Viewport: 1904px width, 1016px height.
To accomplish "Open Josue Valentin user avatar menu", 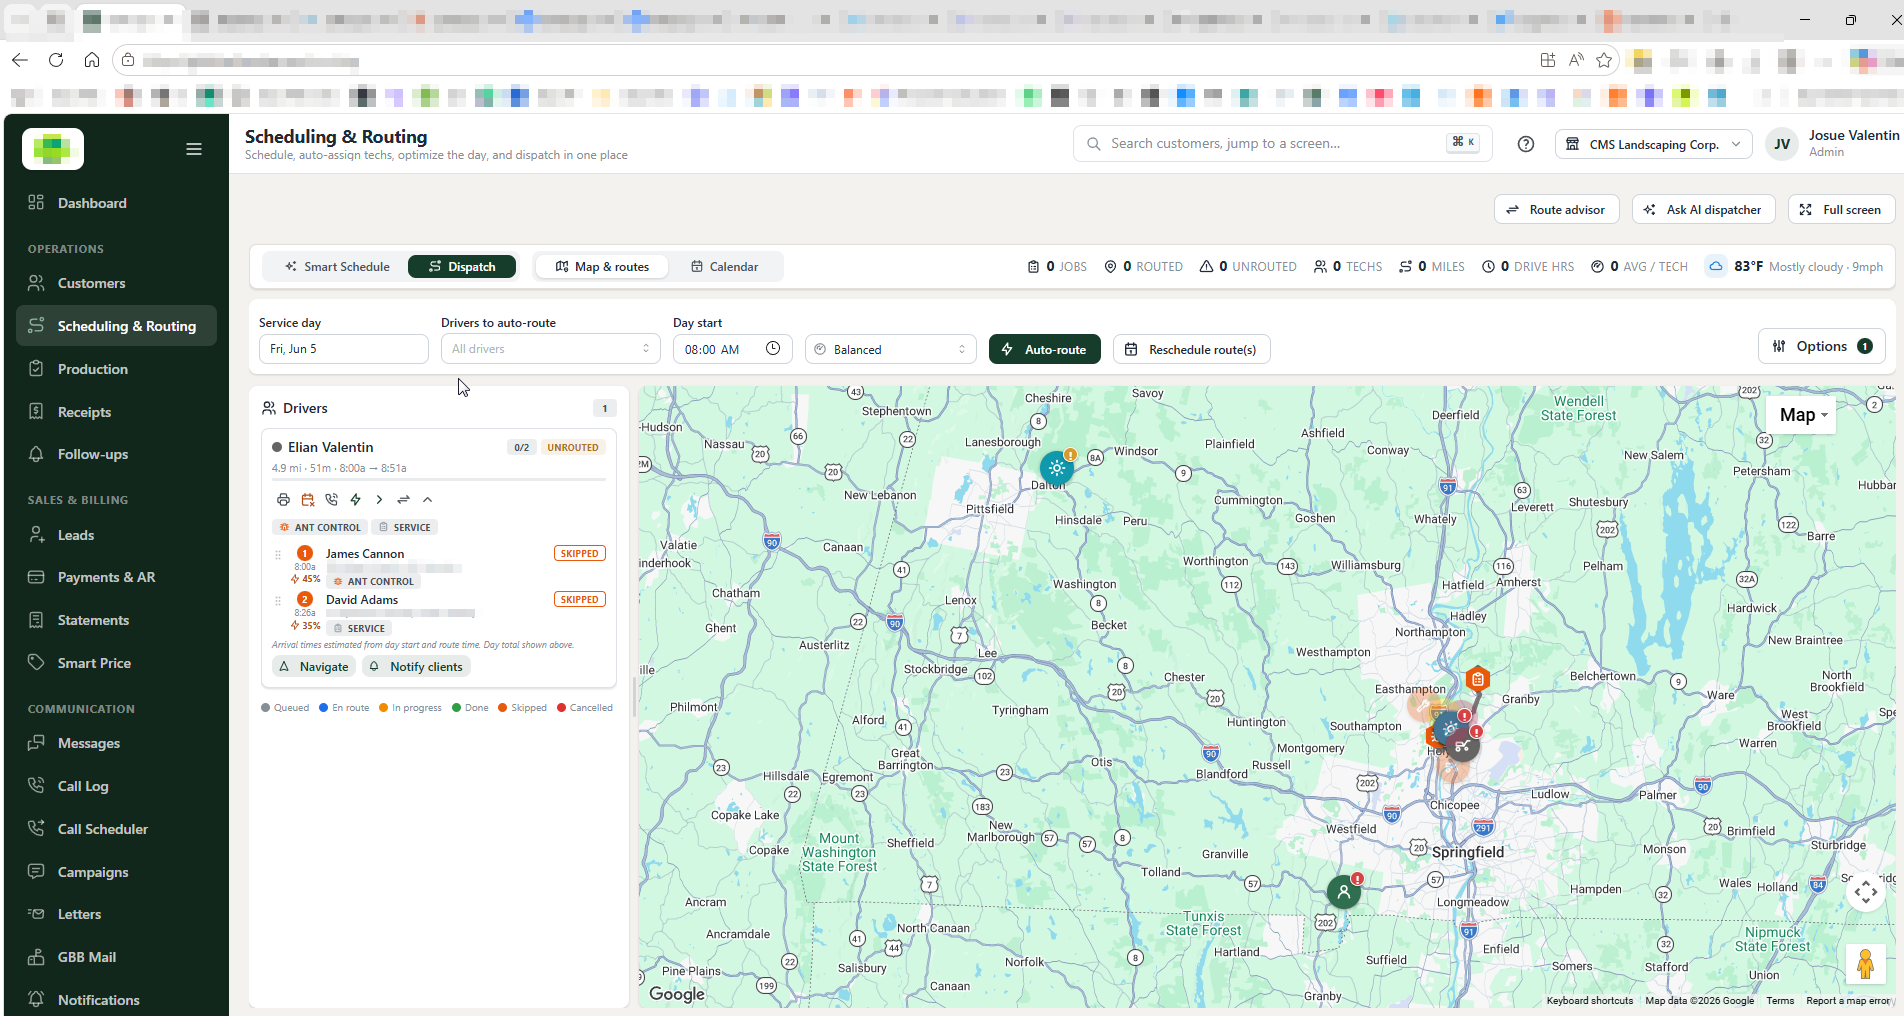I will tap(1782, 144).
